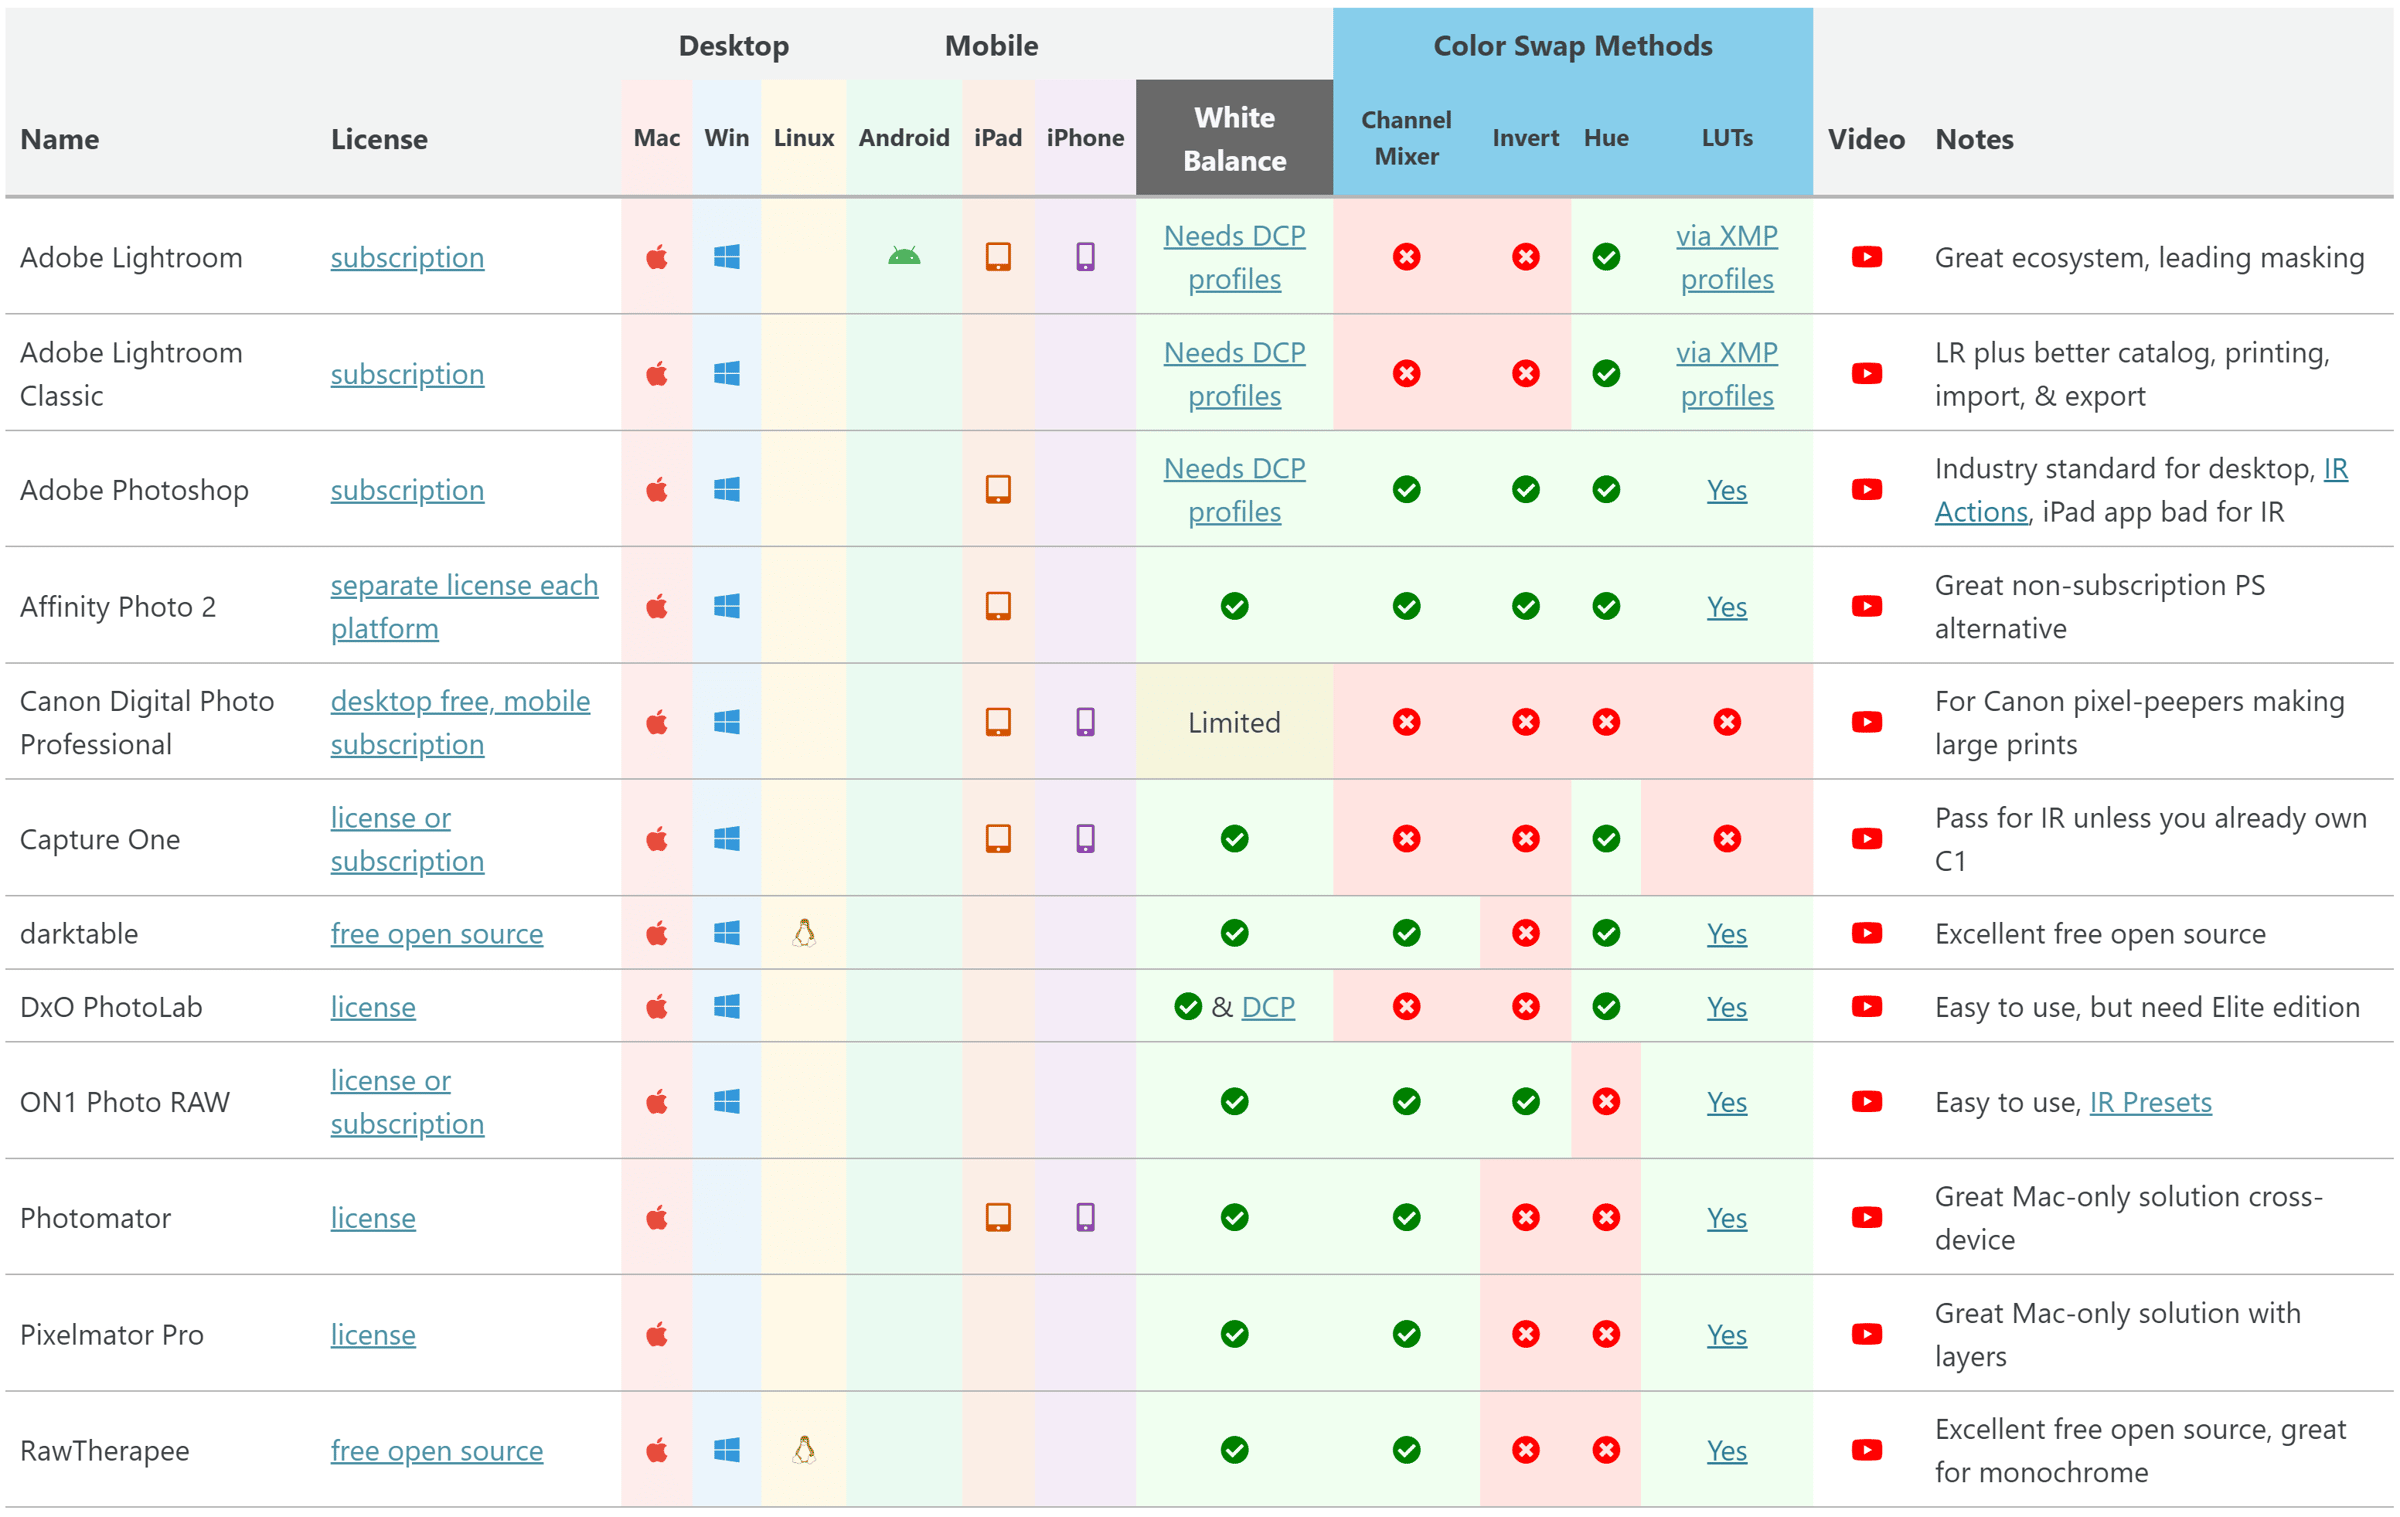This screenshot has height=1517, width=2400.
Task: Click the iPhone icon in Adobe Lightroom row
Action: (x=1085, y=257)
